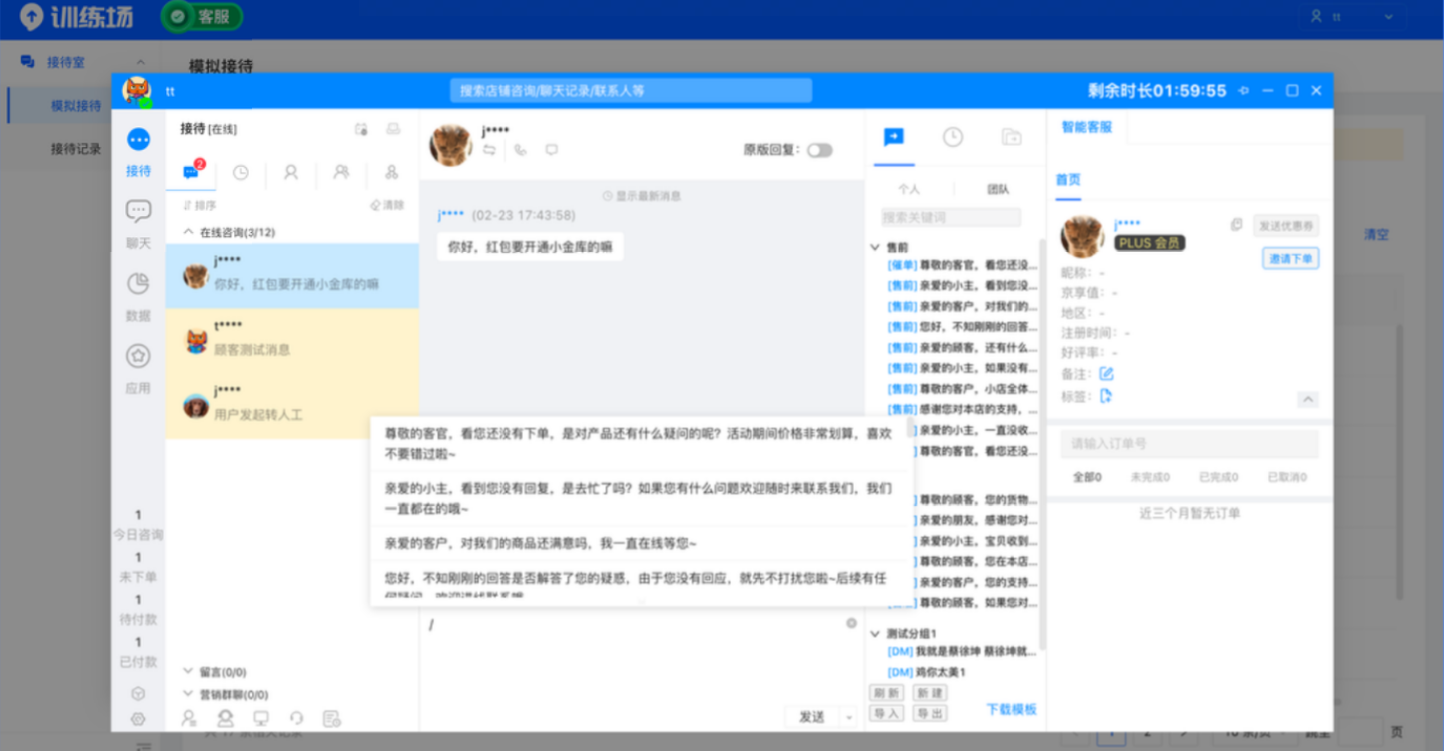The image size is (1444, 751).
Task: Click the cube icon above settings gear
Action: [x=138, y=694]
